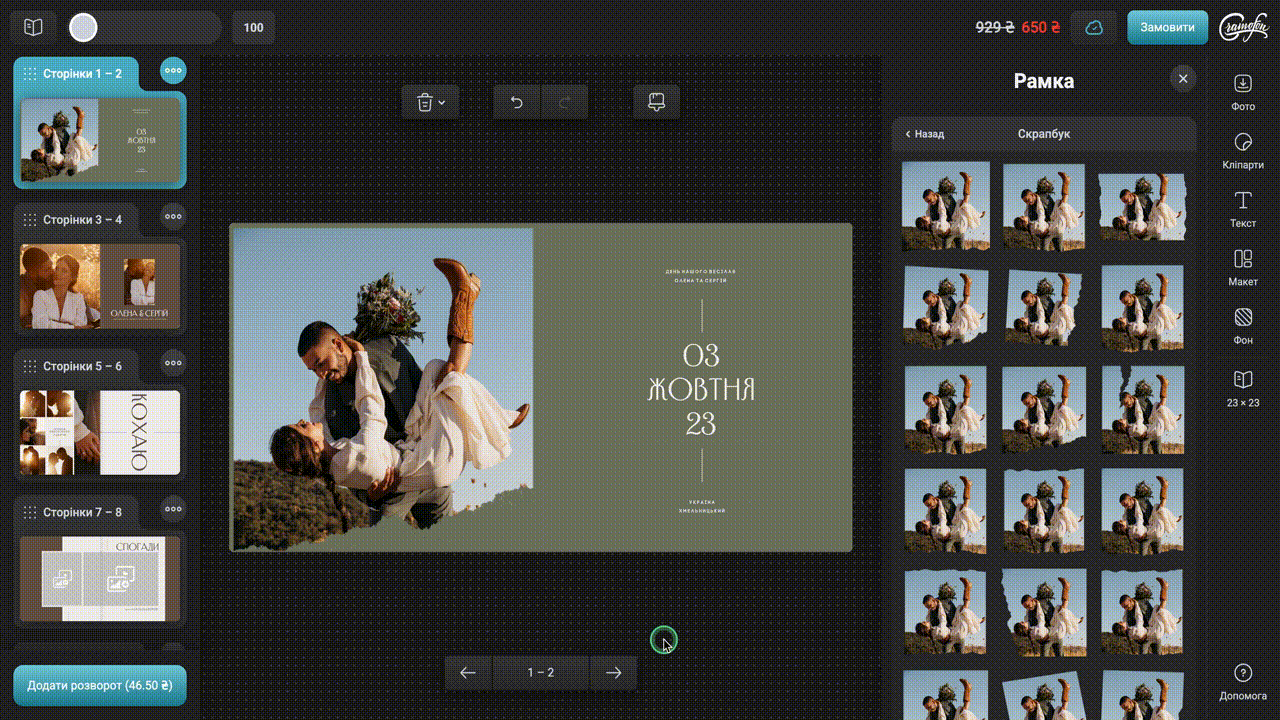Open the Фон background panel
Viewport: 1280px width, 720px height.
[1243, 325]
